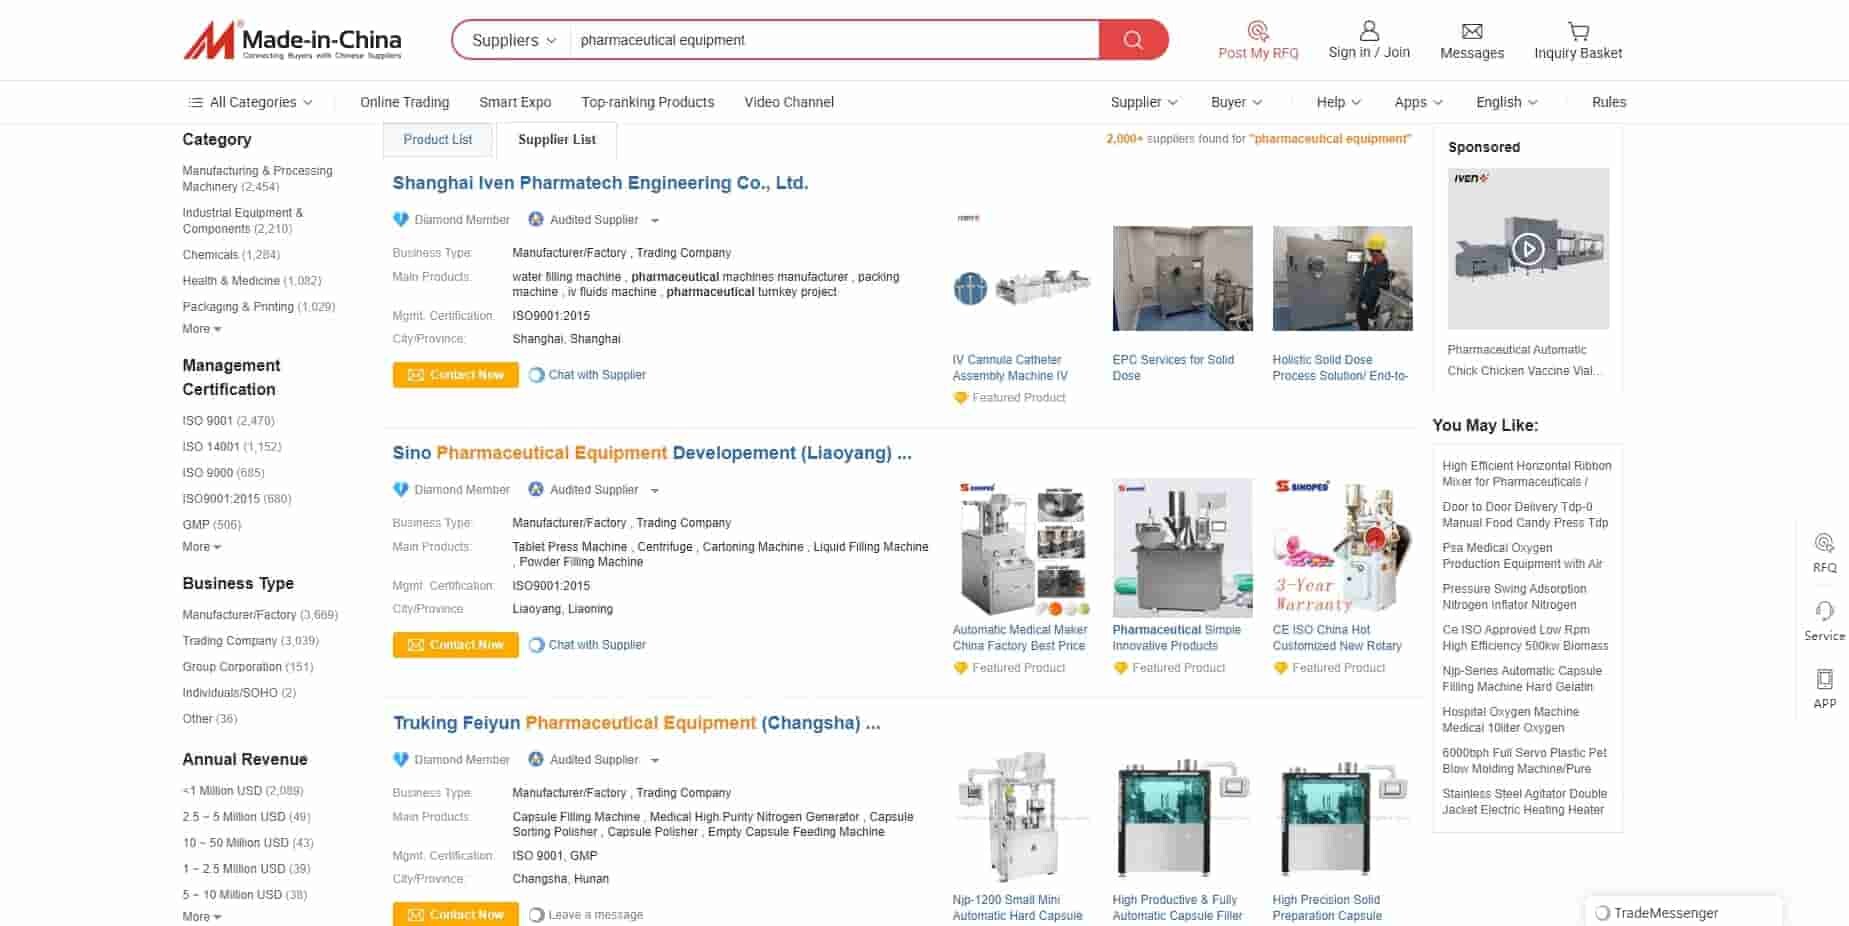Open EPC Services for Solid Dose thumbnail

[x=1182, y=278]
